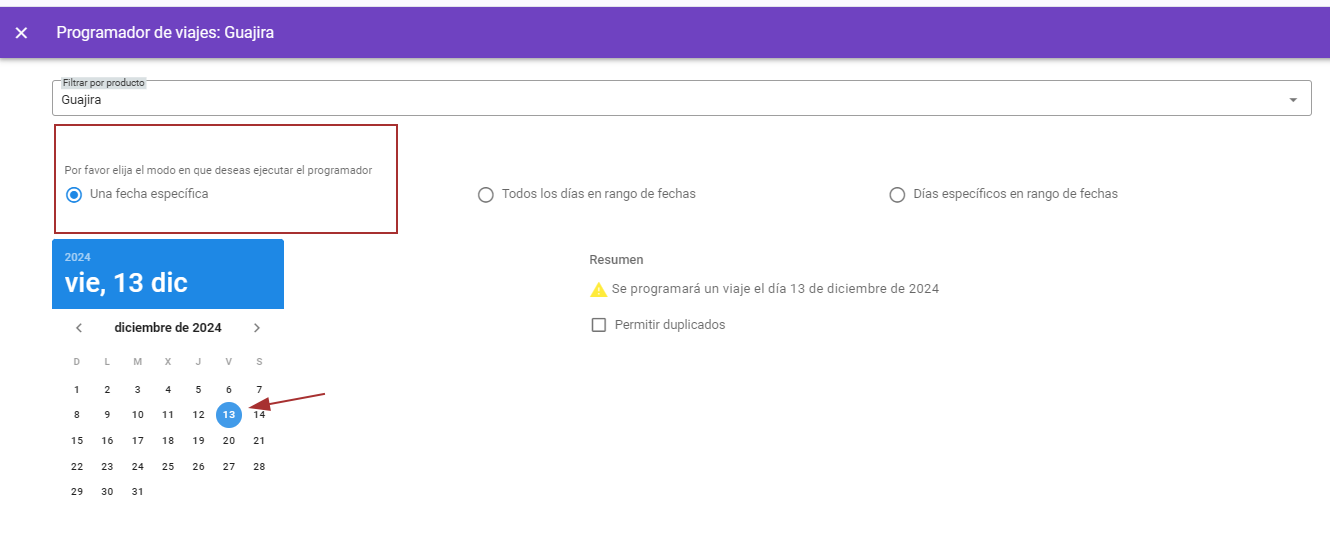Select 'Una fecha específica' radio option
1330x551 pixels.
tap(74, 194)
